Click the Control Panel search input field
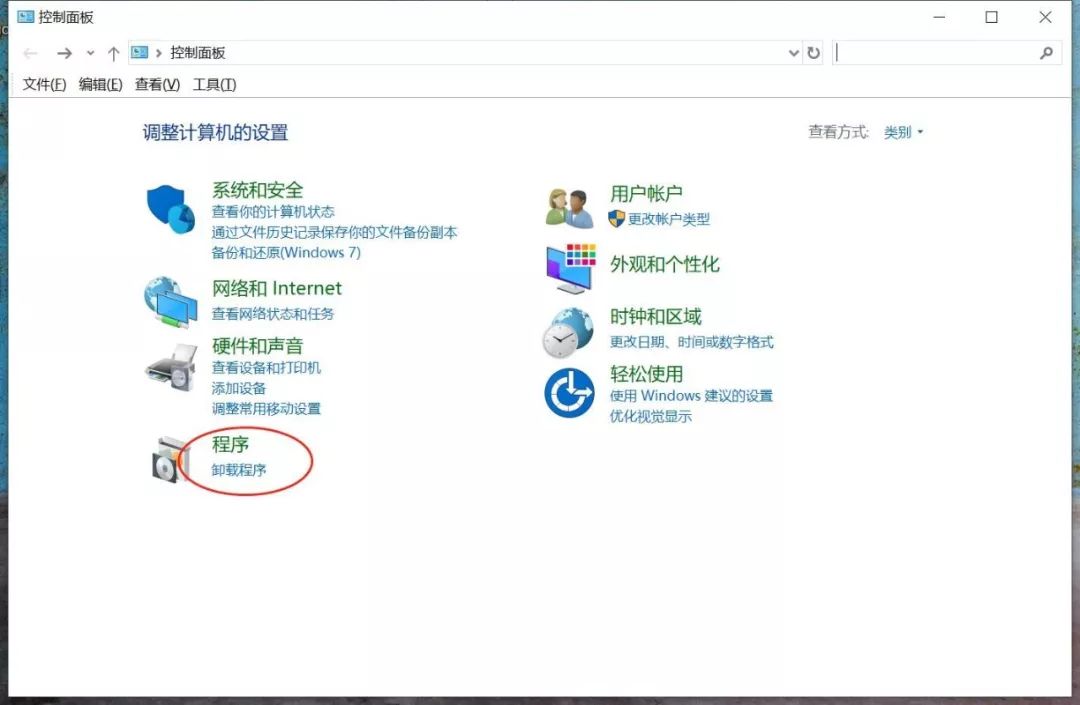 coord(946,53)
